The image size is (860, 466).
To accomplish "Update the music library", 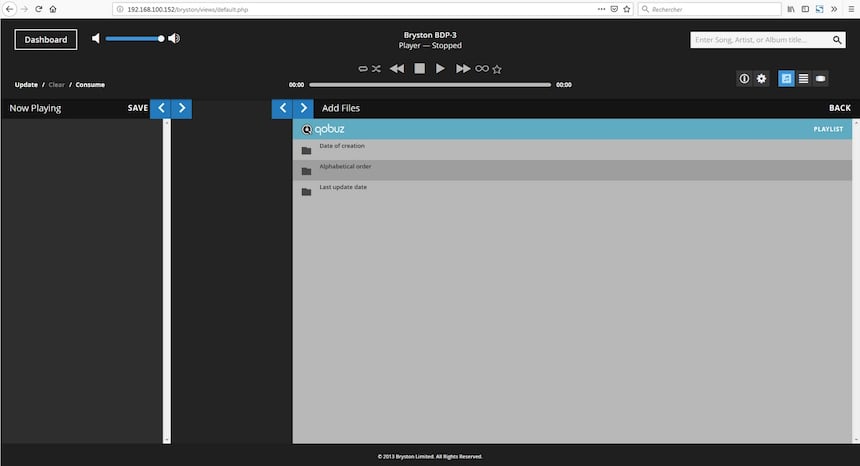I will tap(26, 84).
